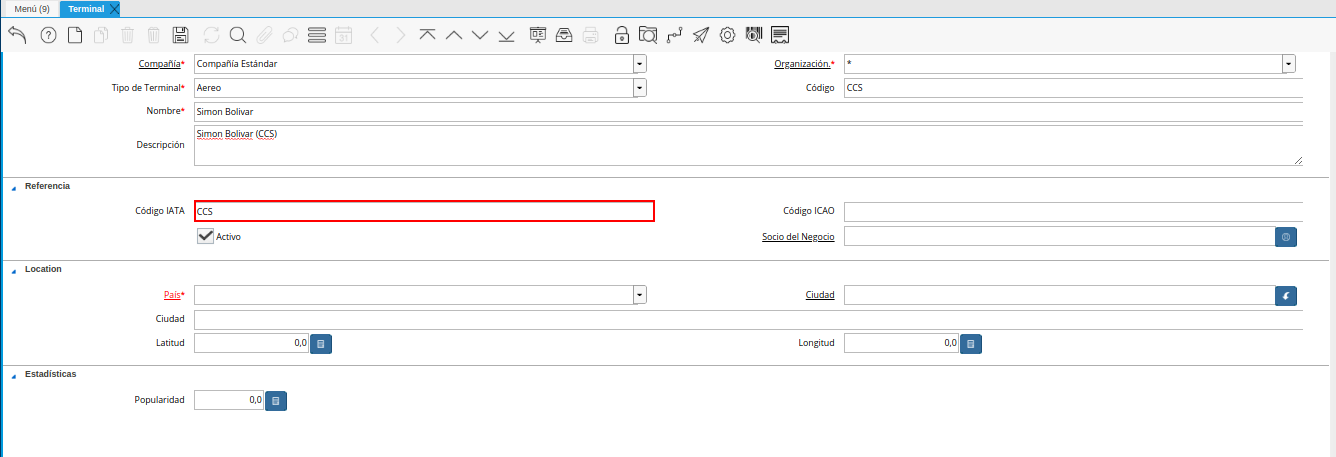Toggle grid view with stacked lines icon

(x=317, y=35)
